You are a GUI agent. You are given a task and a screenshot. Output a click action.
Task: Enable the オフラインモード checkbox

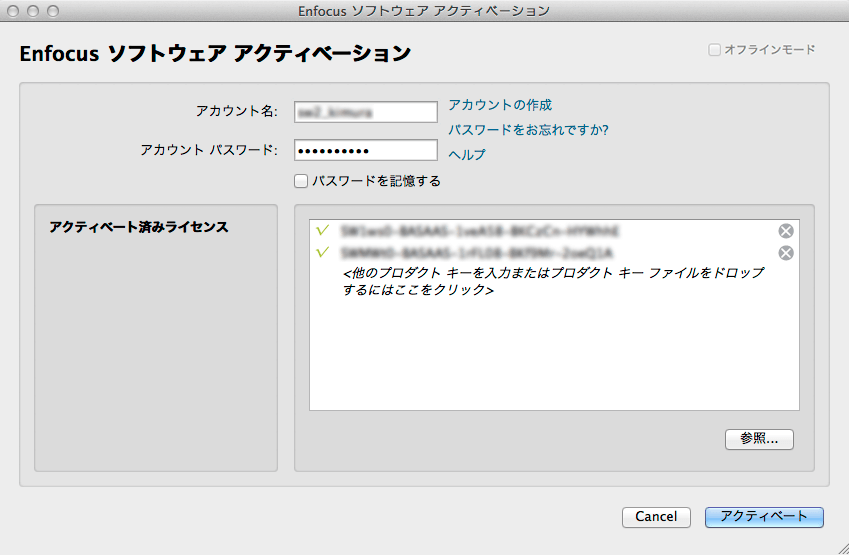point(714,50)
